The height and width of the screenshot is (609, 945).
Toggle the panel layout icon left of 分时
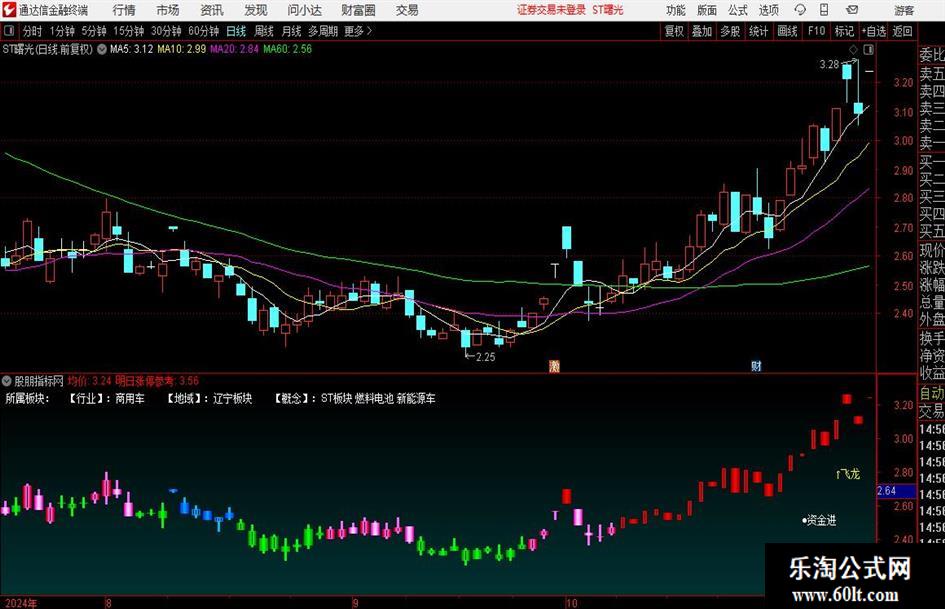coord(9,31)
